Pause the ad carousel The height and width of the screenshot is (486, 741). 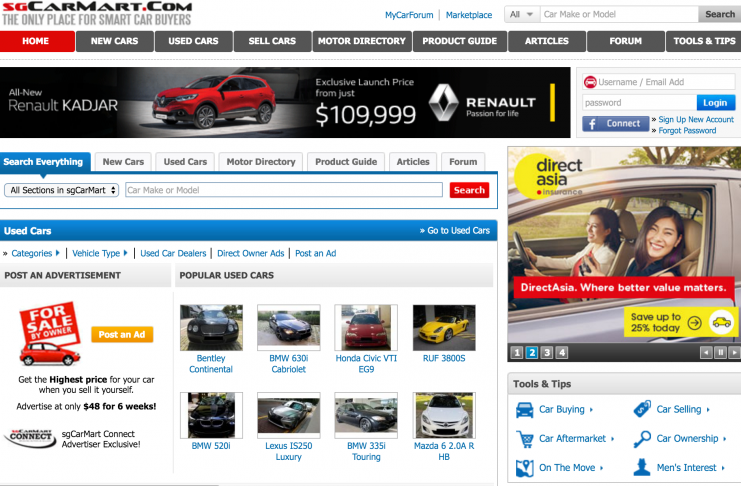720,353
